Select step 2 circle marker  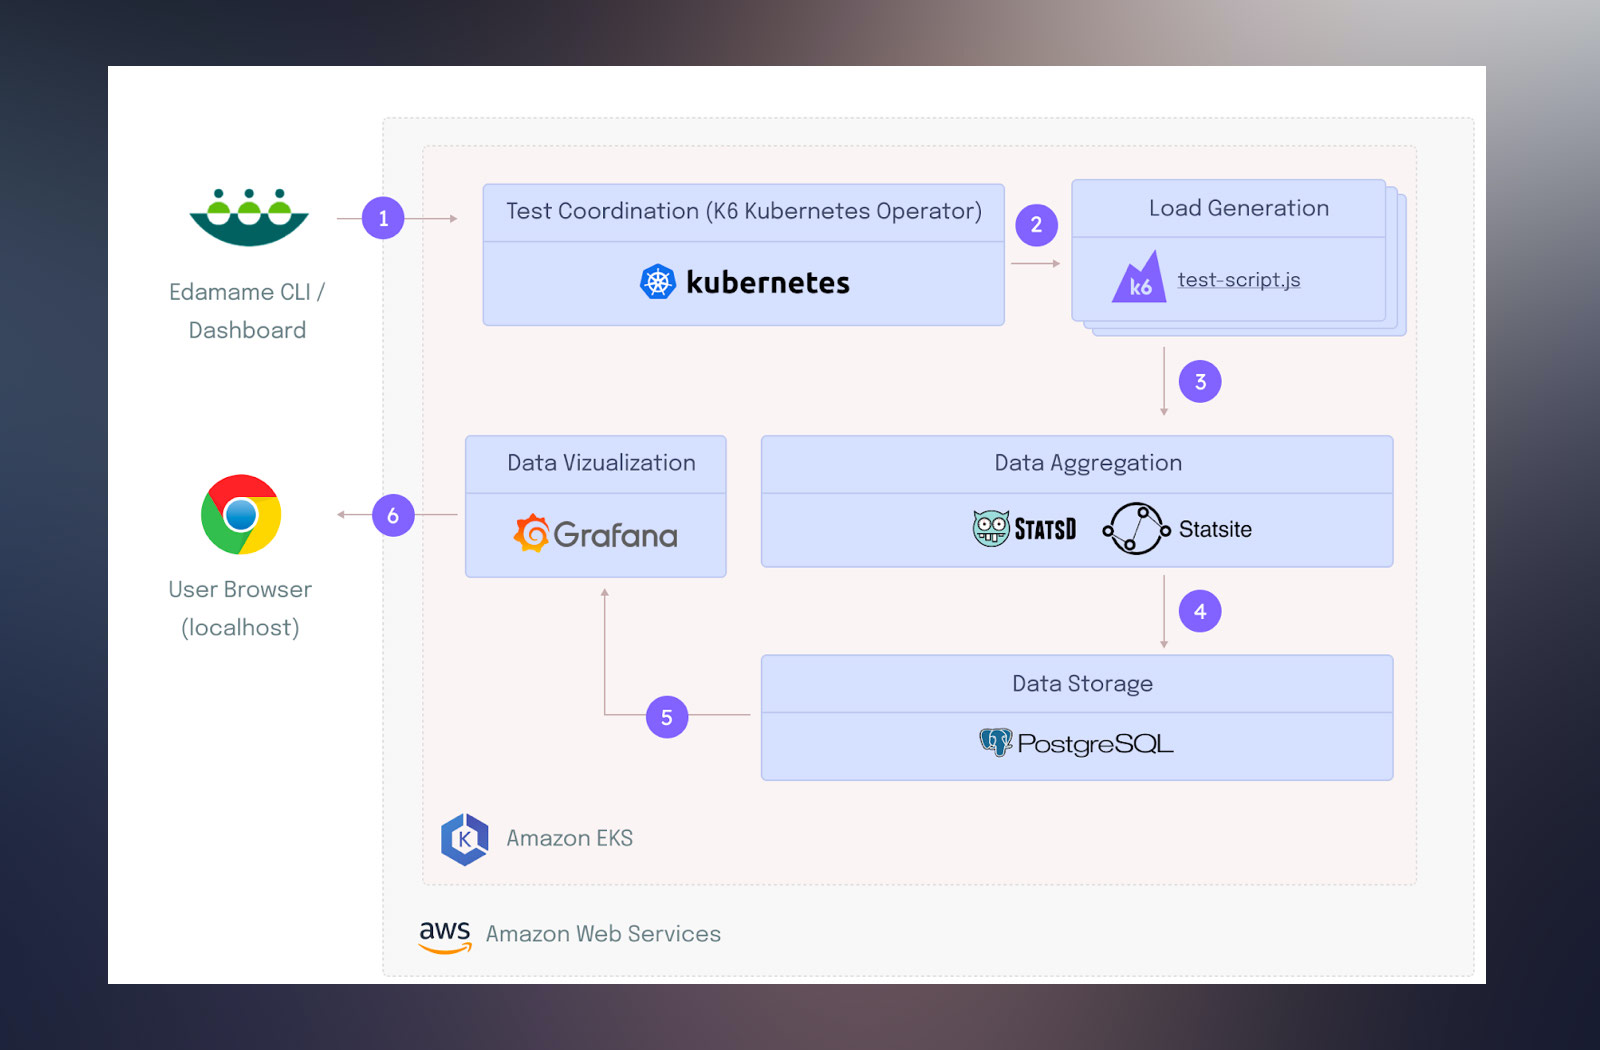tap(1036, 225)
